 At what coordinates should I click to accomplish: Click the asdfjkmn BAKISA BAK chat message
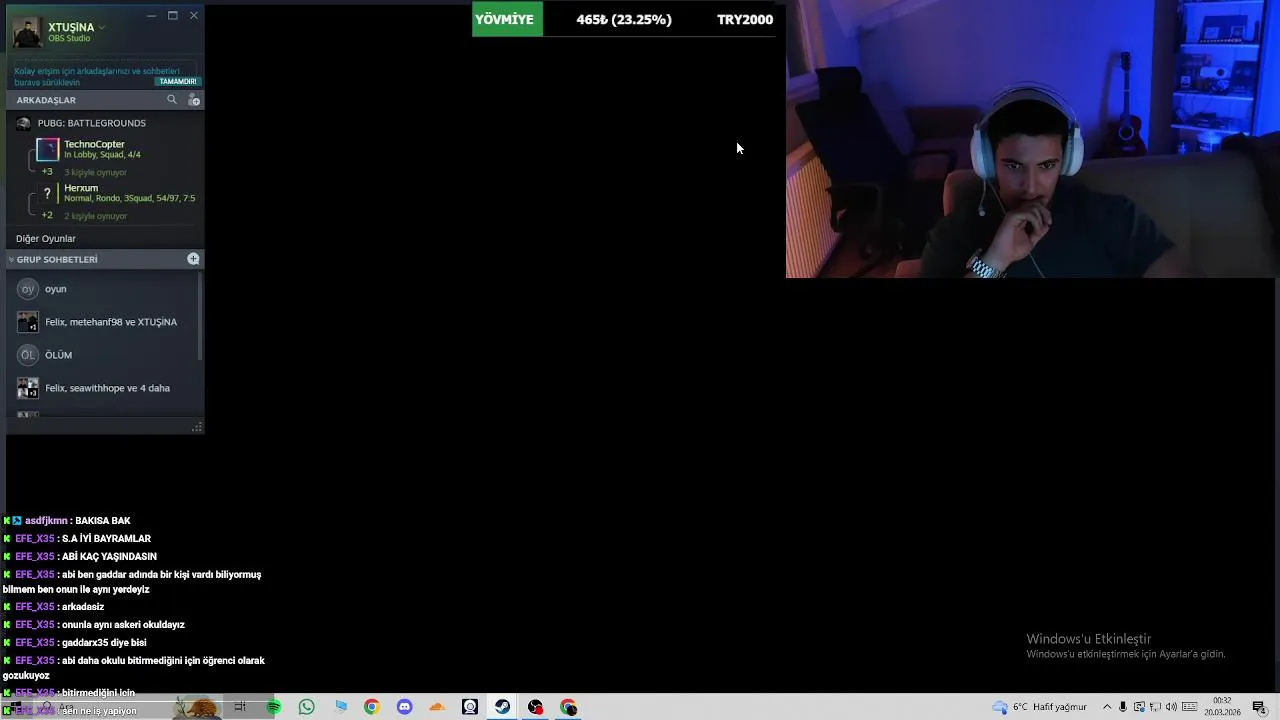67,521
